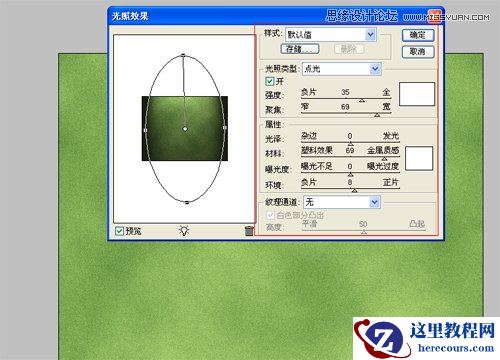Image resolution: width=500 pixels, height=360 pixels.
Task: Click the 曝光过度 label
Action: [x=383, y=166]
